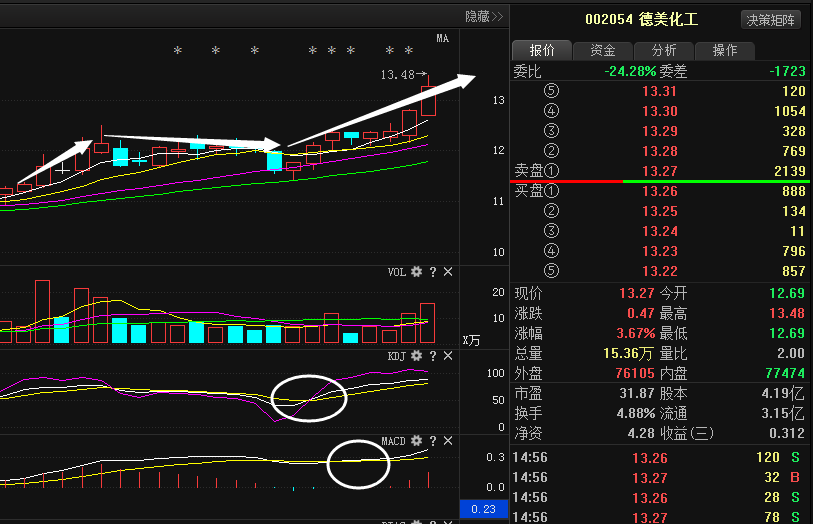Screen dimensions: 813x524
Task: Select the MACD indicator label
Action: click(394, 441)
